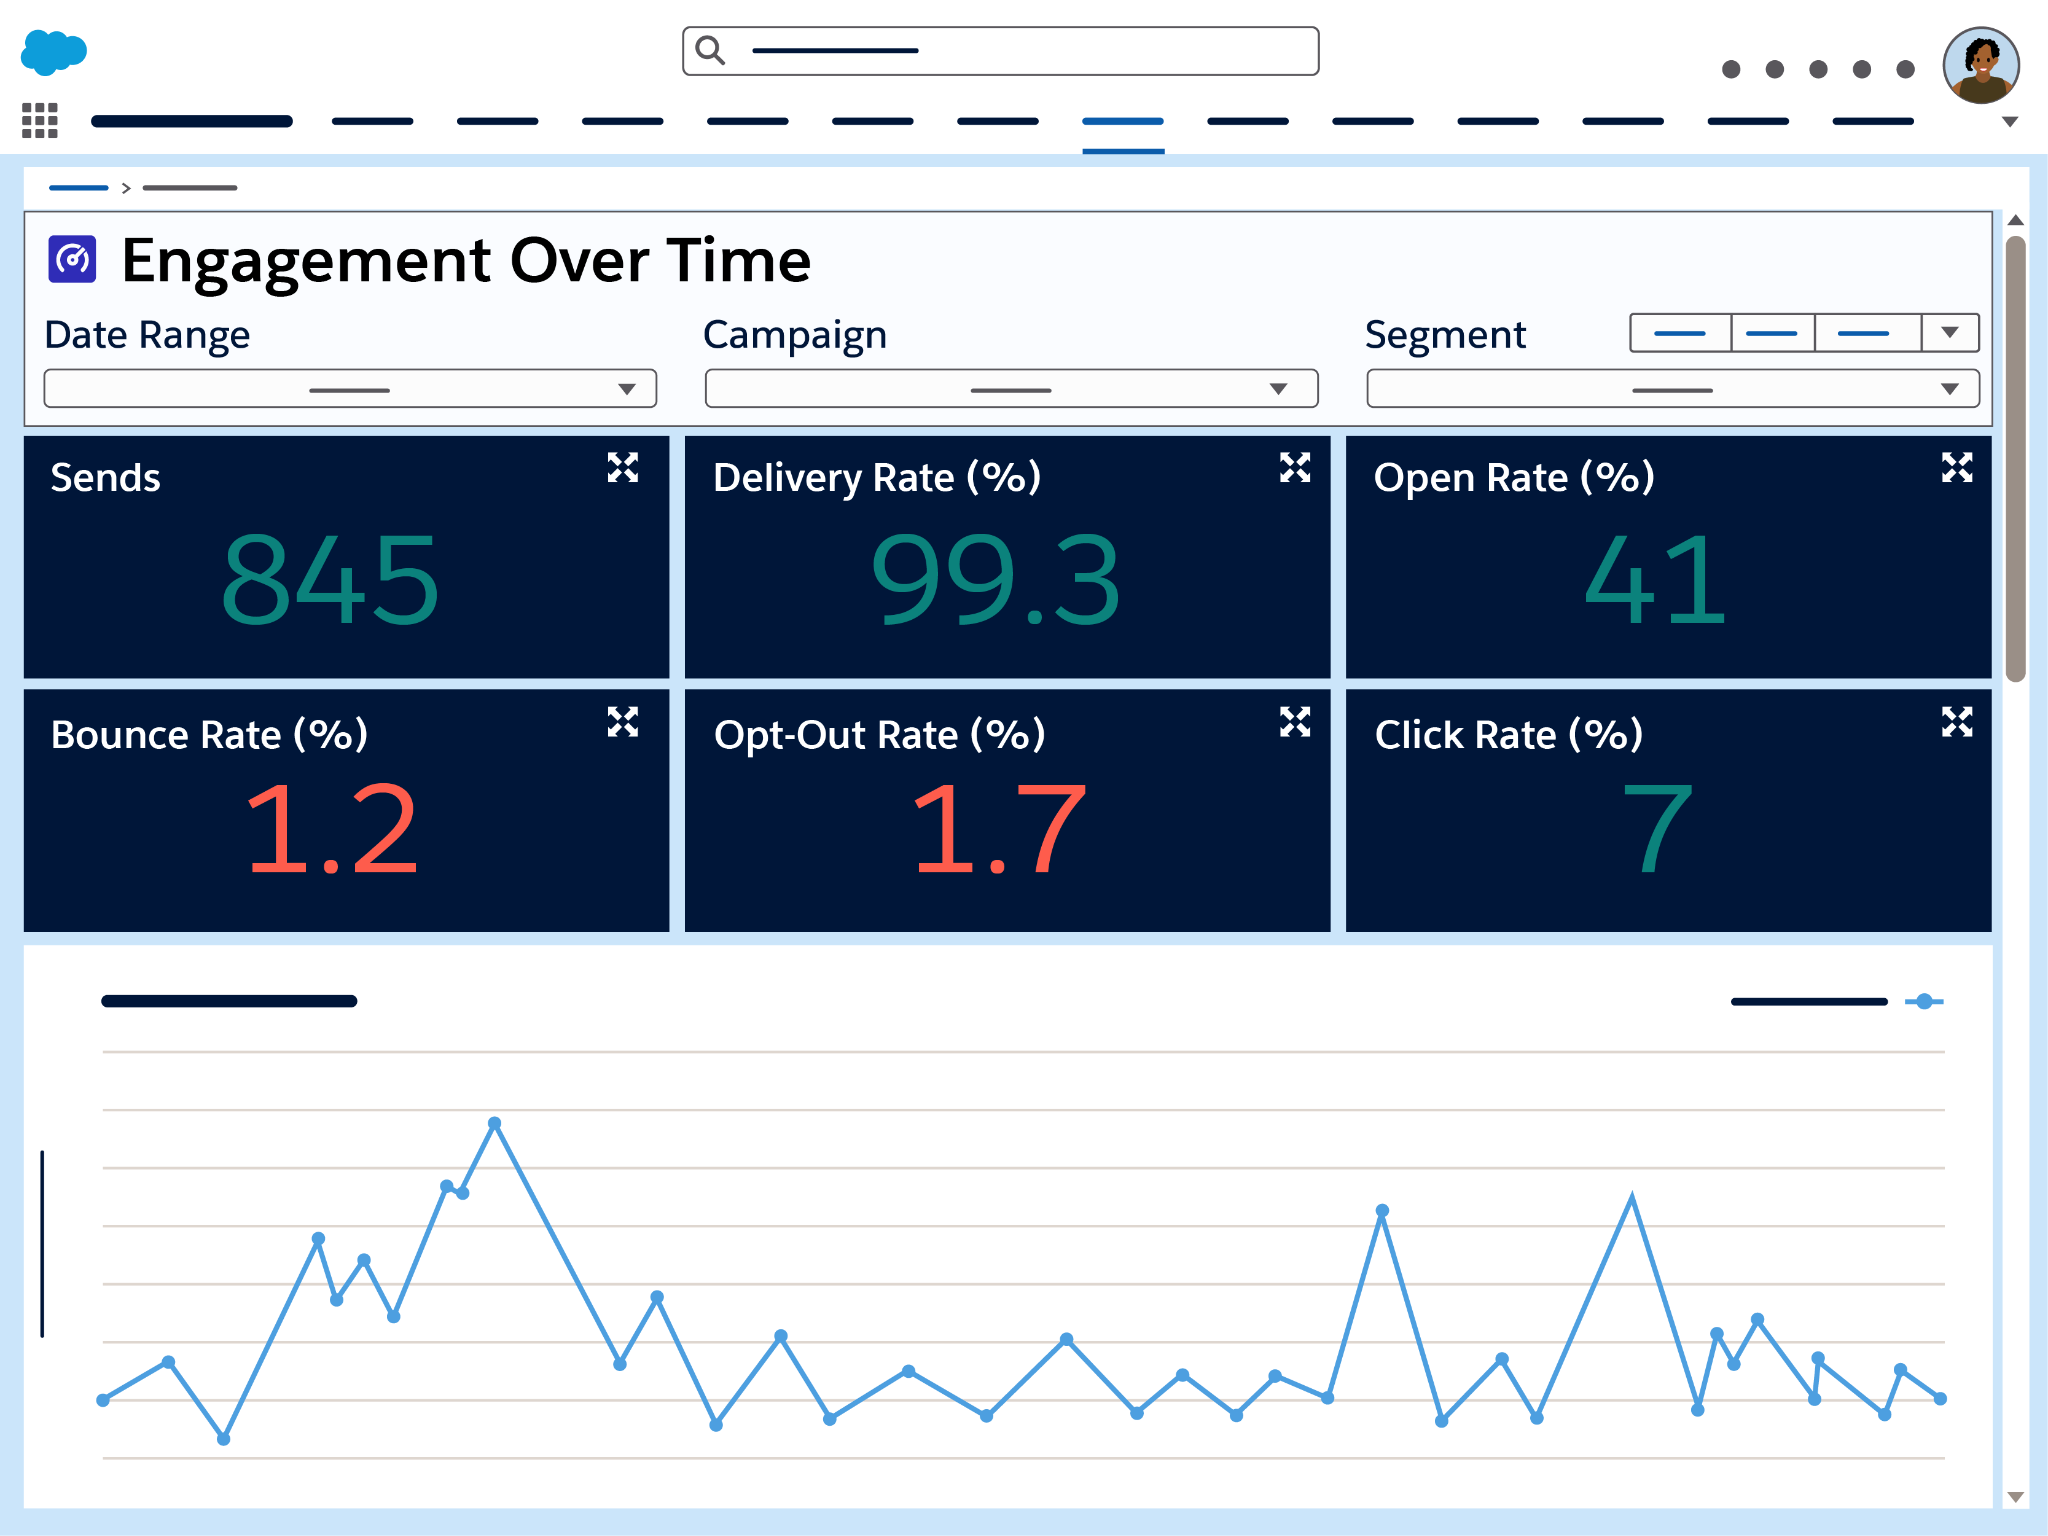
Task: Click the magnifier icon in the search bar
Action: tap(710, 50)
